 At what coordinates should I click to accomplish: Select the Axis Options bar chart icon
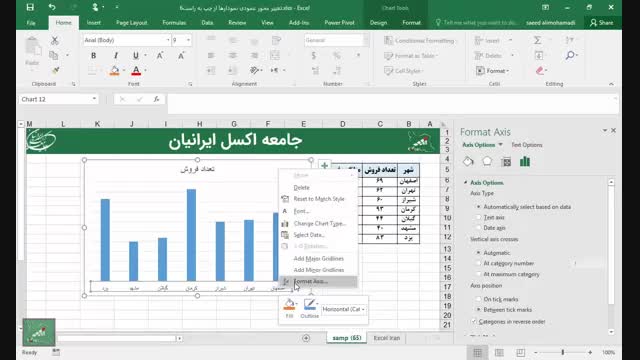point(525,162)
